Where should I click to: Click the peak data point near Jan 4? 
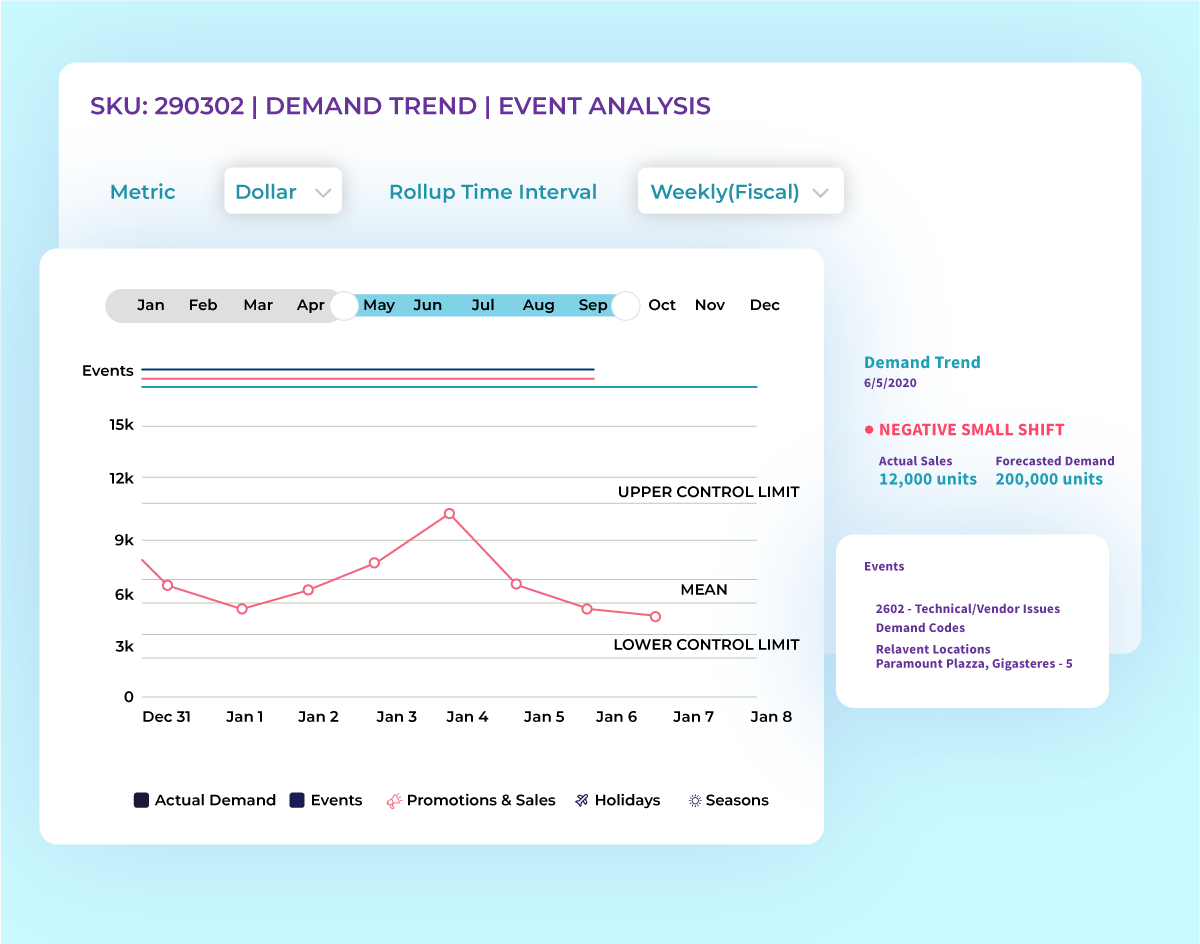(x=449, y=513)
